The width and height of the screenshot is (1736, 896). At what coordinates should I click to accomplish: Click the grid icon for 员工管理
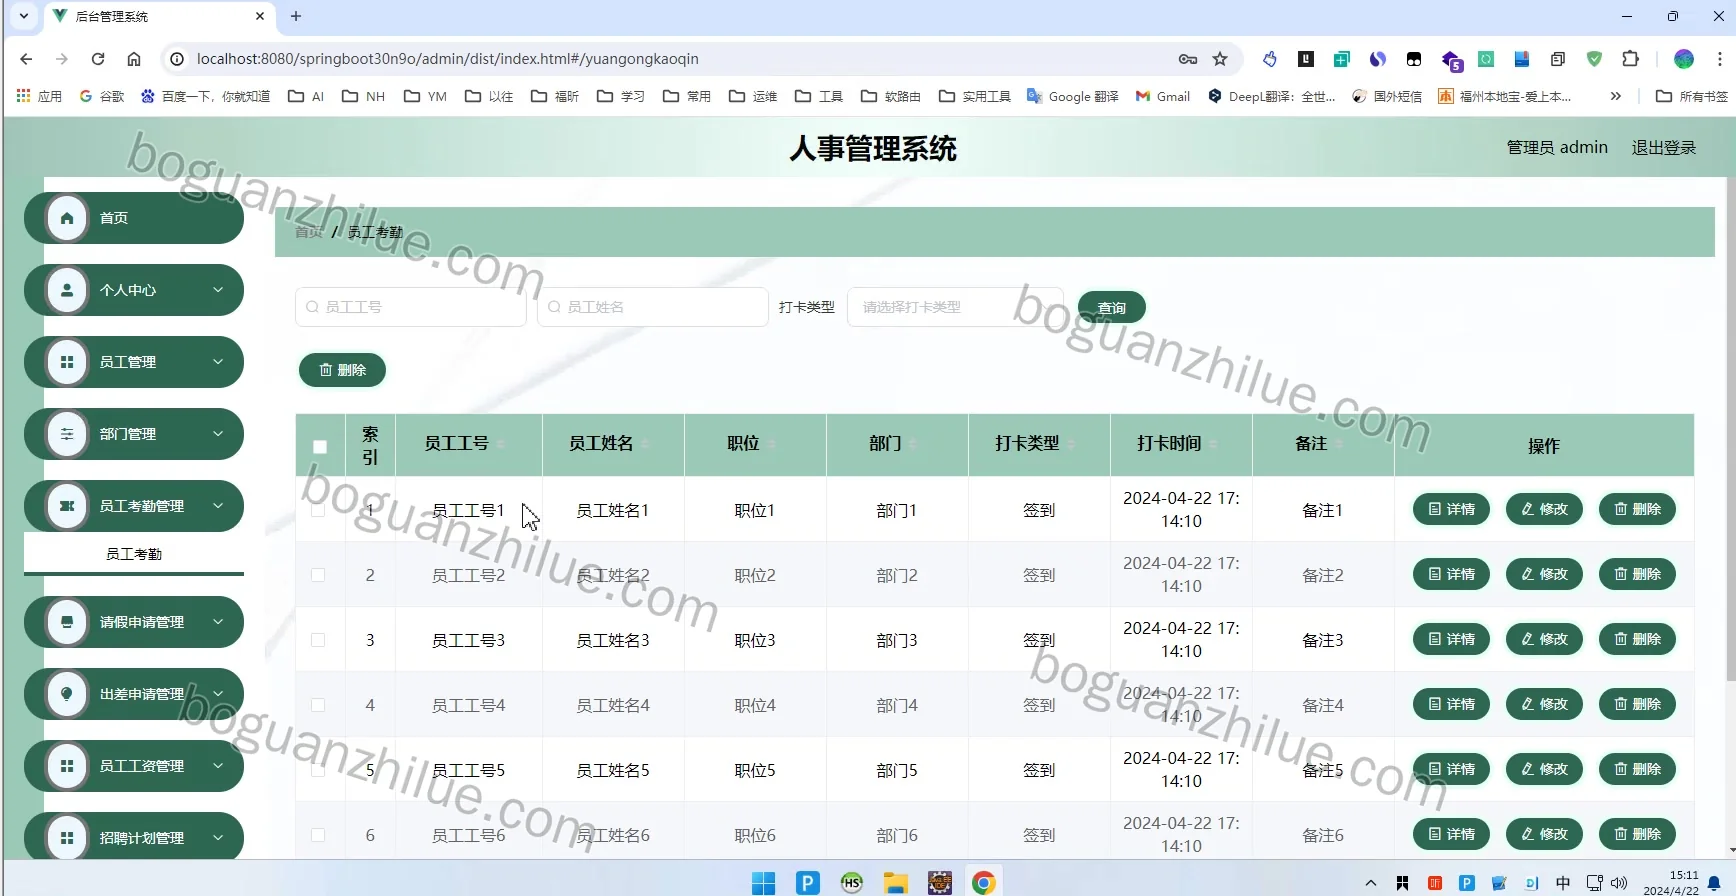point(67,362)
